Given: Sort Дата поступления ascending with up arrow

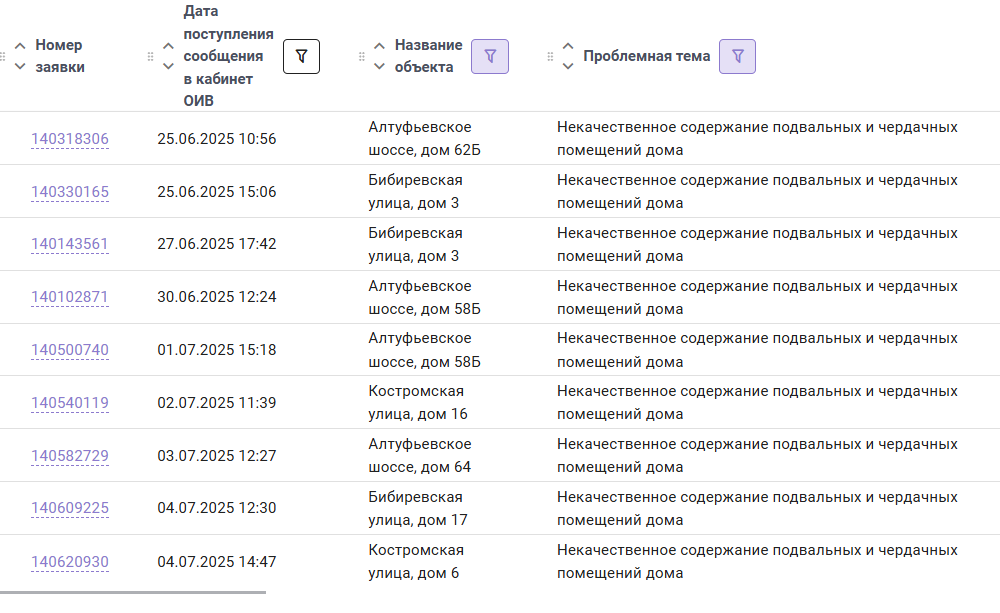Looking at the screenshot, I should (168, 46).
